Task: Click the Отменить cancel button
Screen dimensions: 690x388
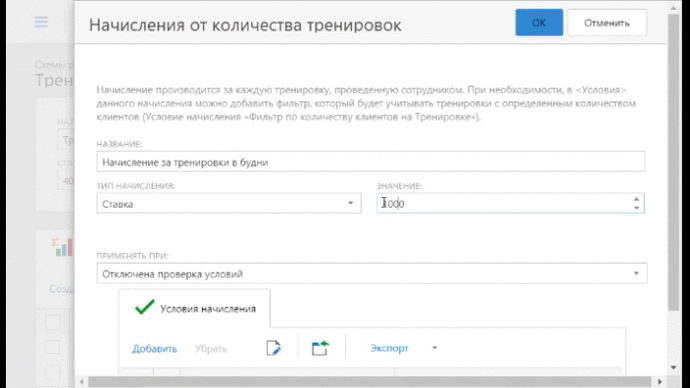Action: [607, 22]
